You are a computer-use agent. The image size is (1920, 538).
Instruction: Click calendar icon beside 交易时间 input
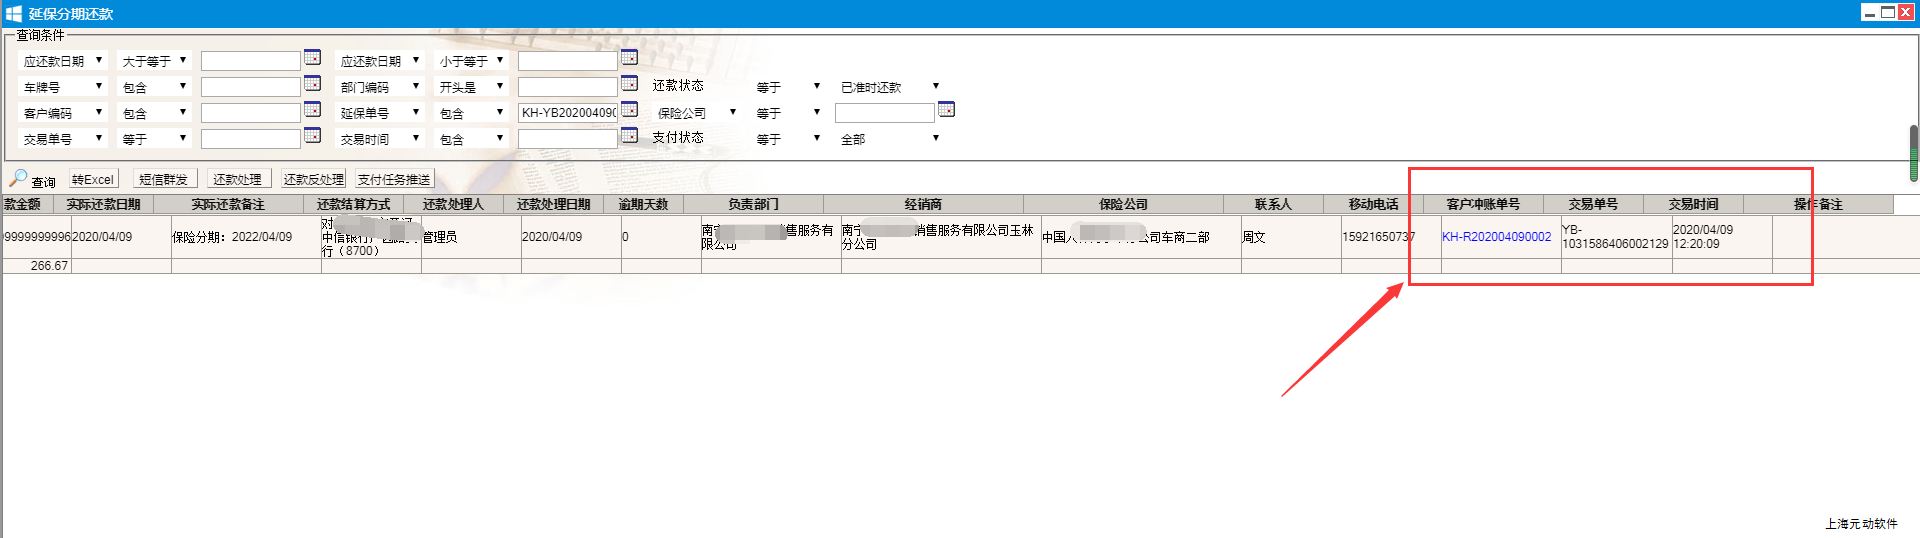click(x=629, y=136)
